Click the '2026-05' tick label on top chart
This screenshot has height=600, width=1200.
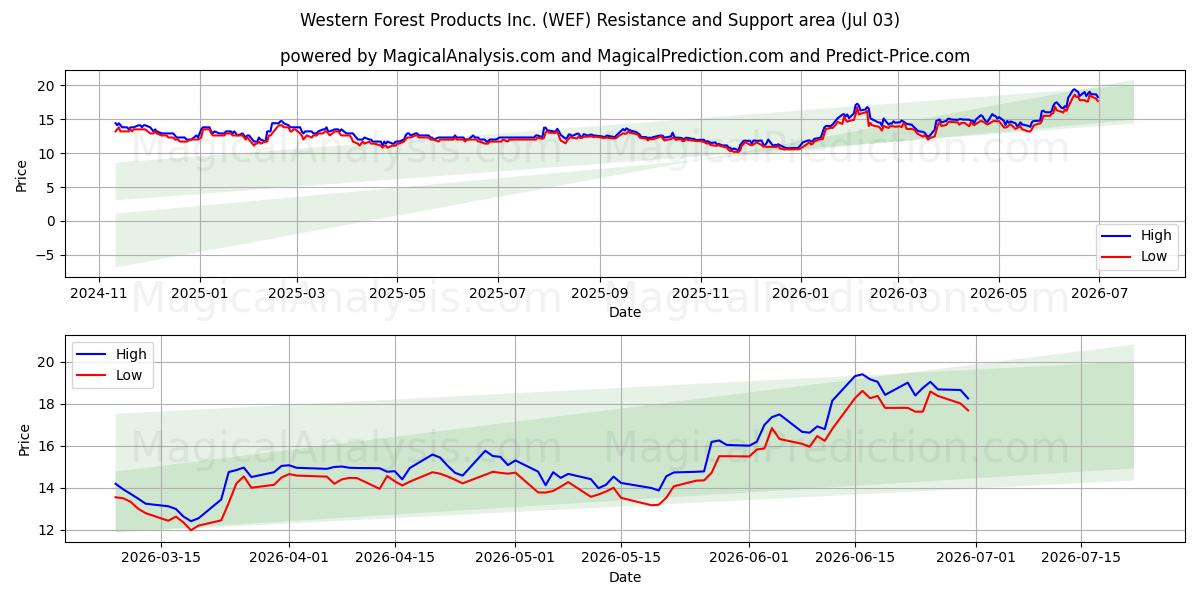(x=998, y=294)
